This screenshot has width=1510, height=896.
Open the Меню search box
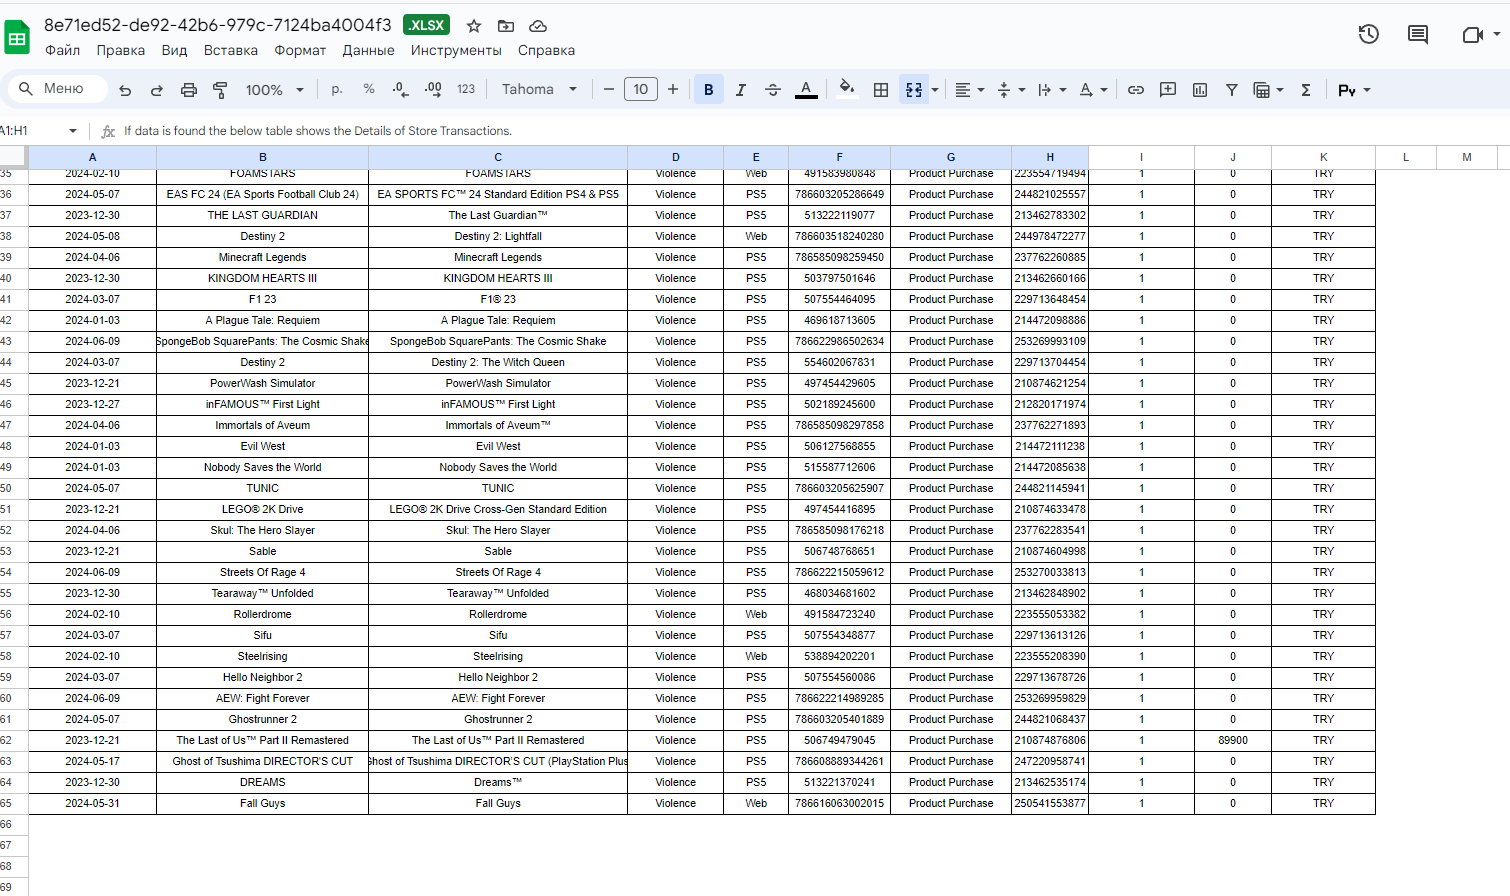[58, 89]
